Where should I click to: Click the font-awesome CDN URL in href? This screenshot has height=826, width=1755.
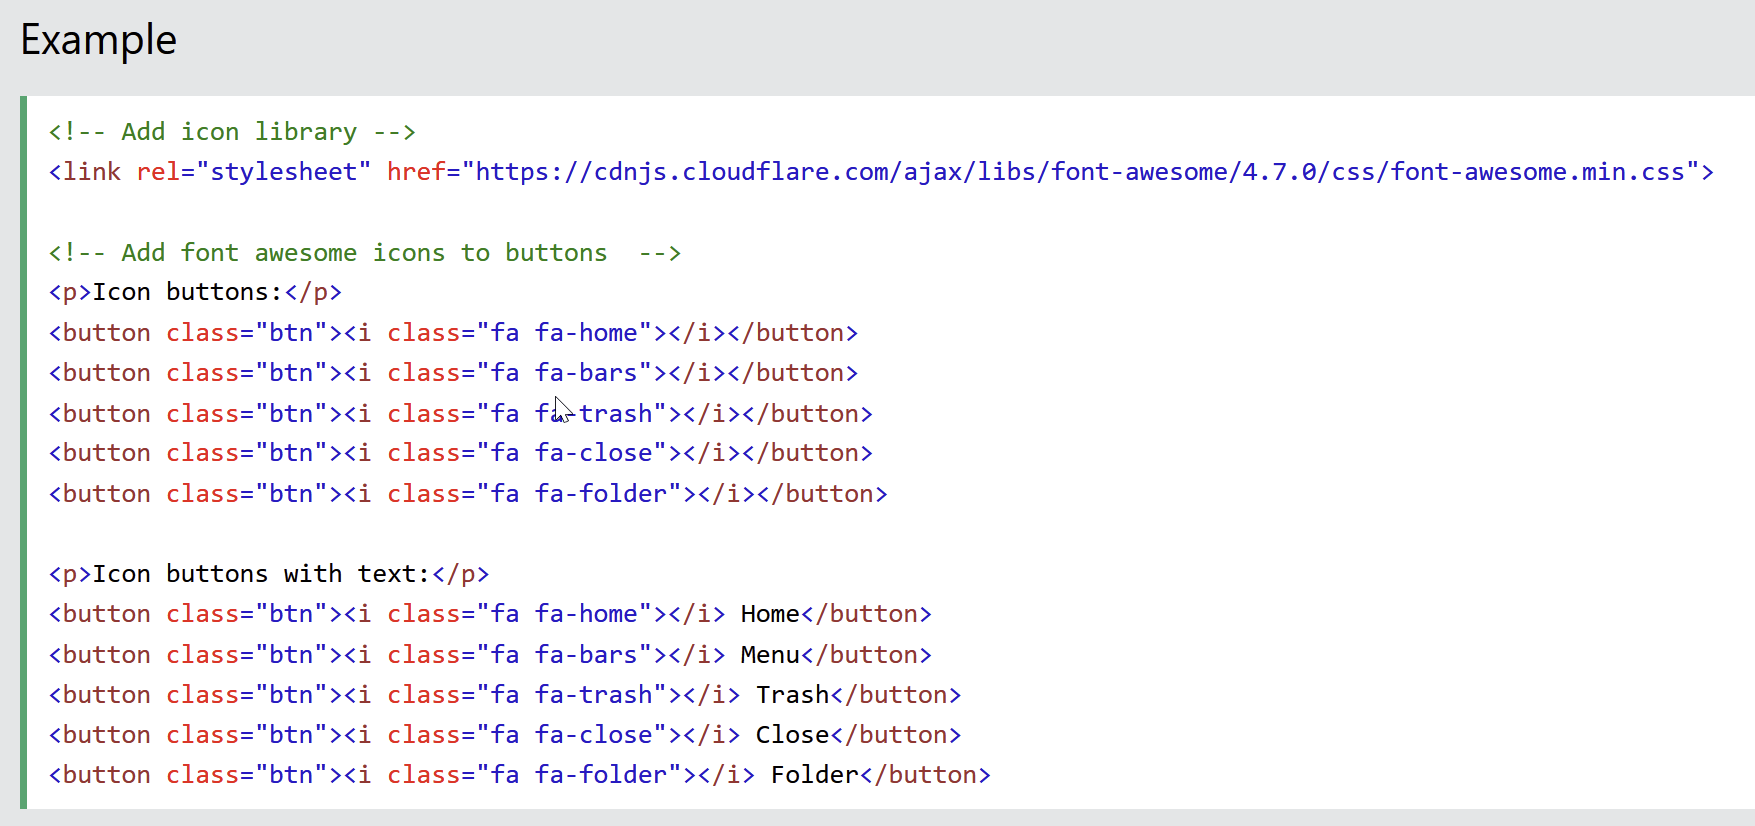[1080, 172]
